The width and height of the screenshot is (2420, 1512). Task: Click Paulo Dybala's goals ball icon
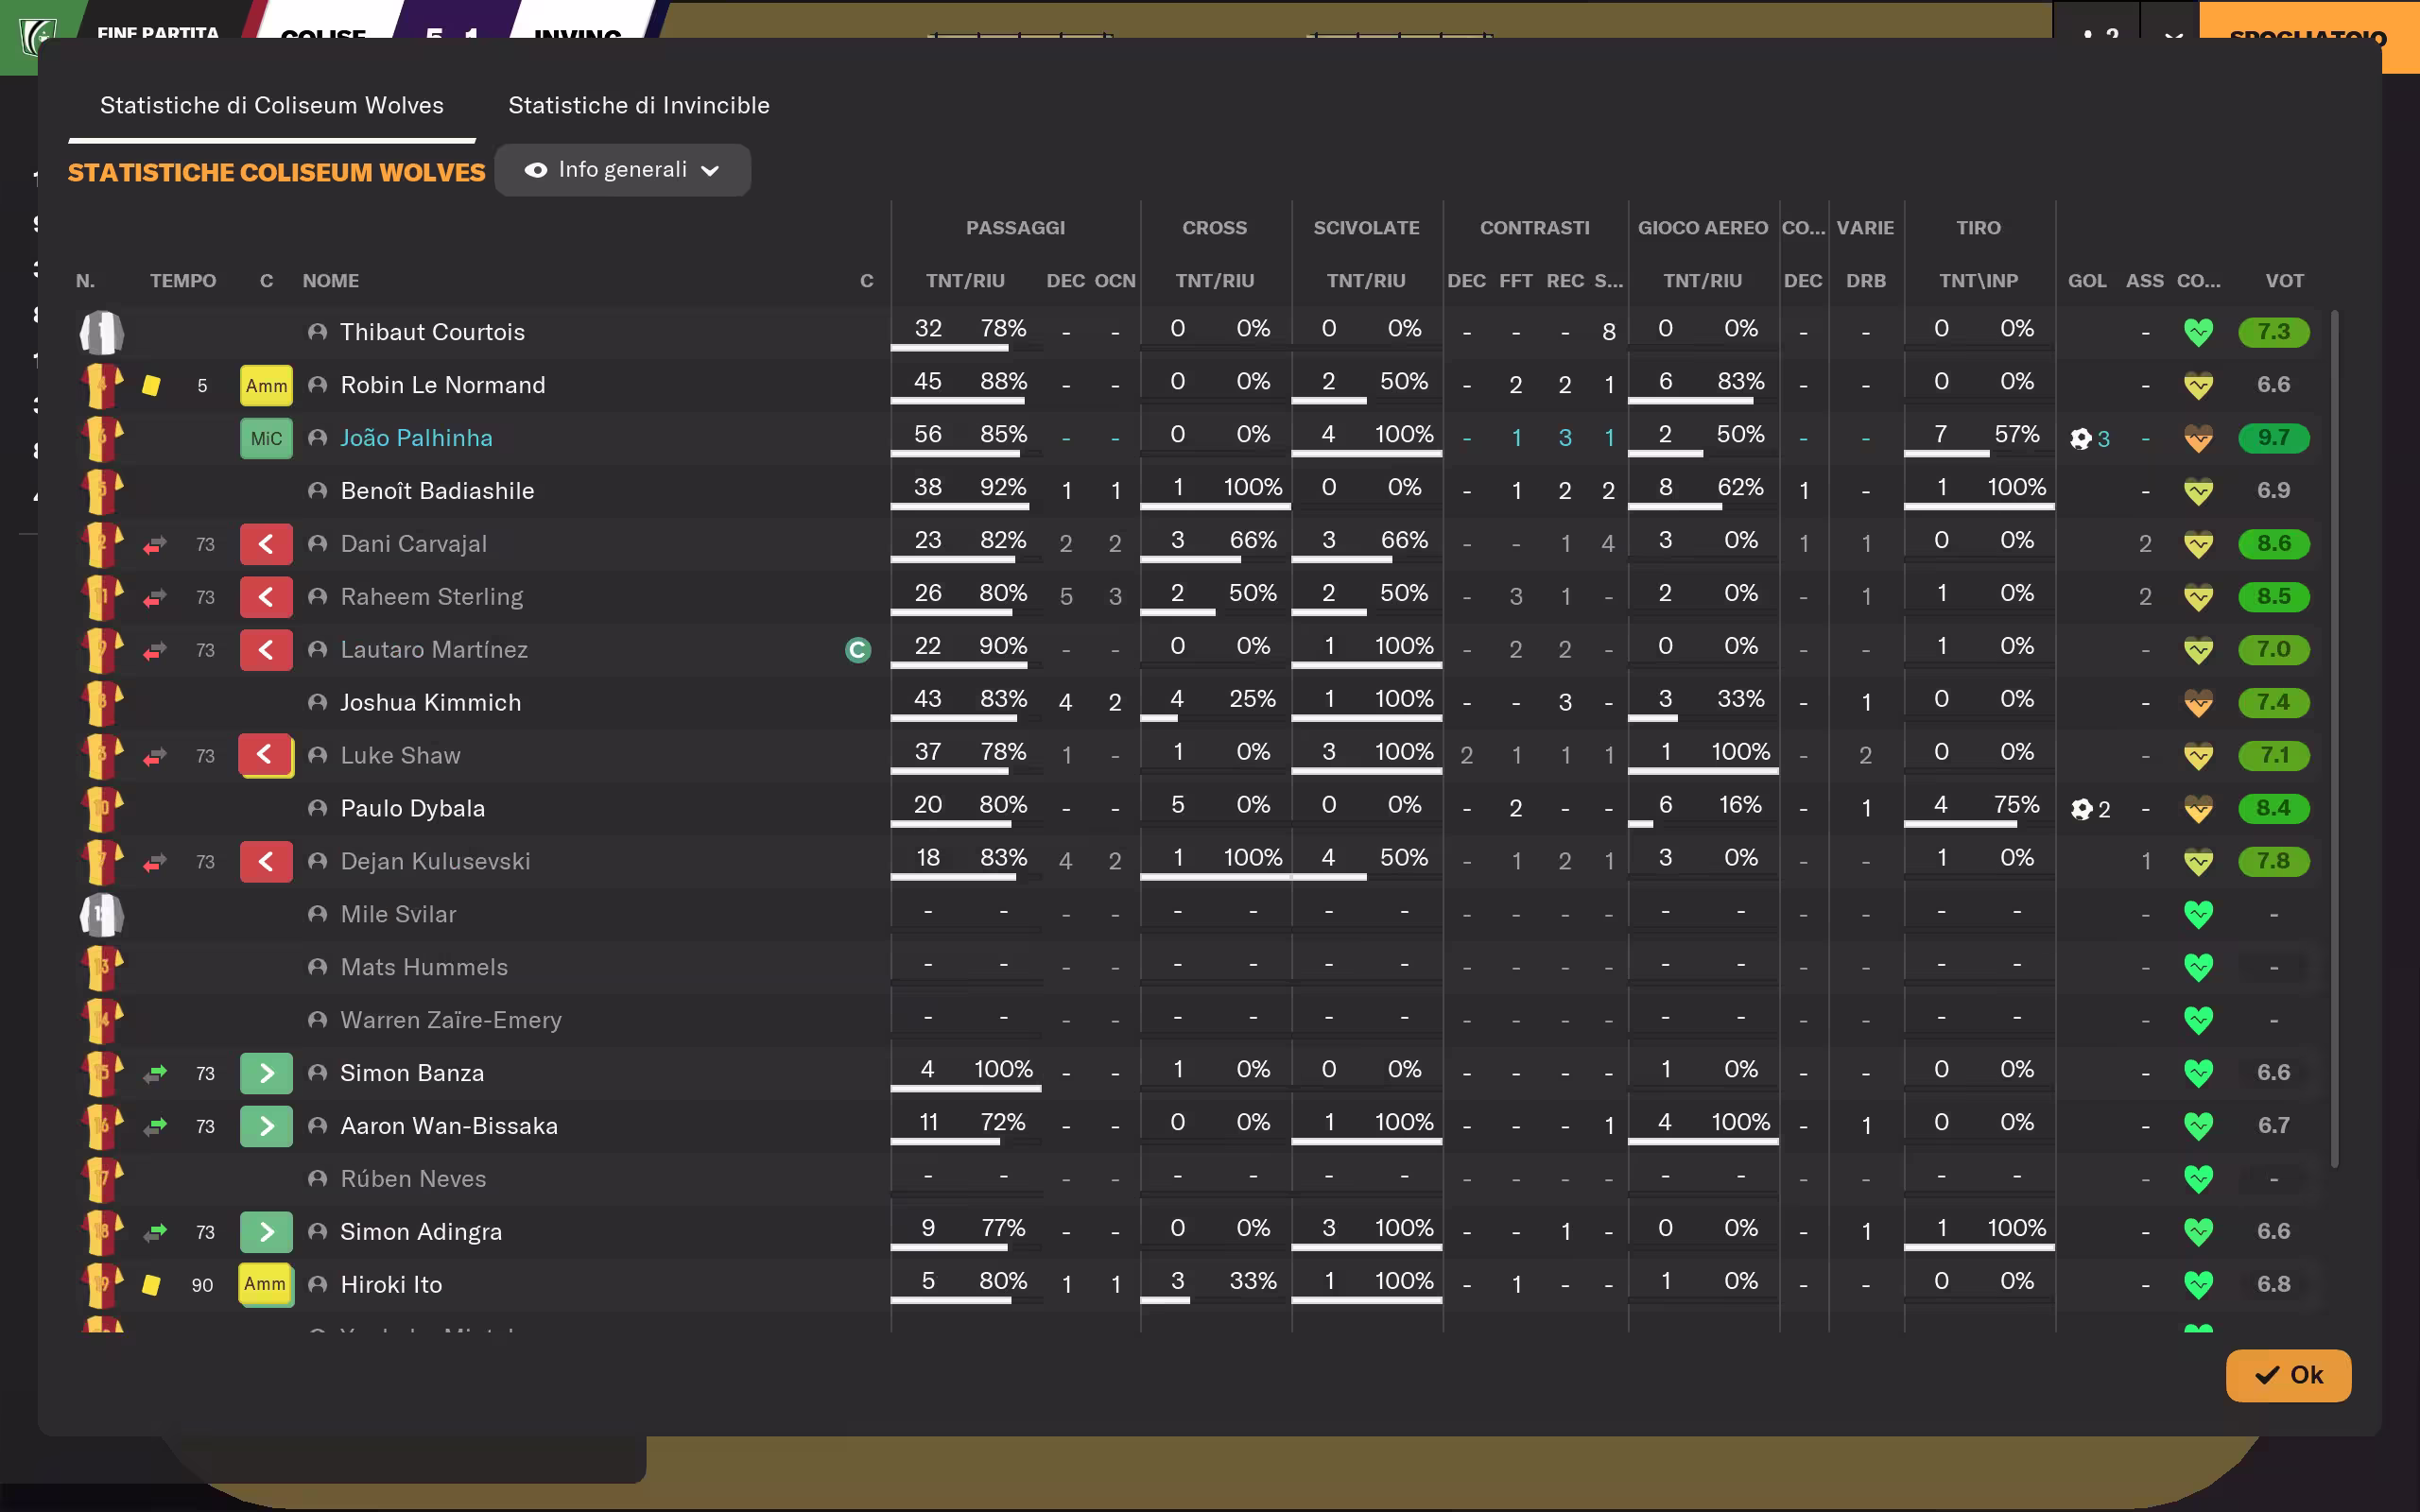2081,809
